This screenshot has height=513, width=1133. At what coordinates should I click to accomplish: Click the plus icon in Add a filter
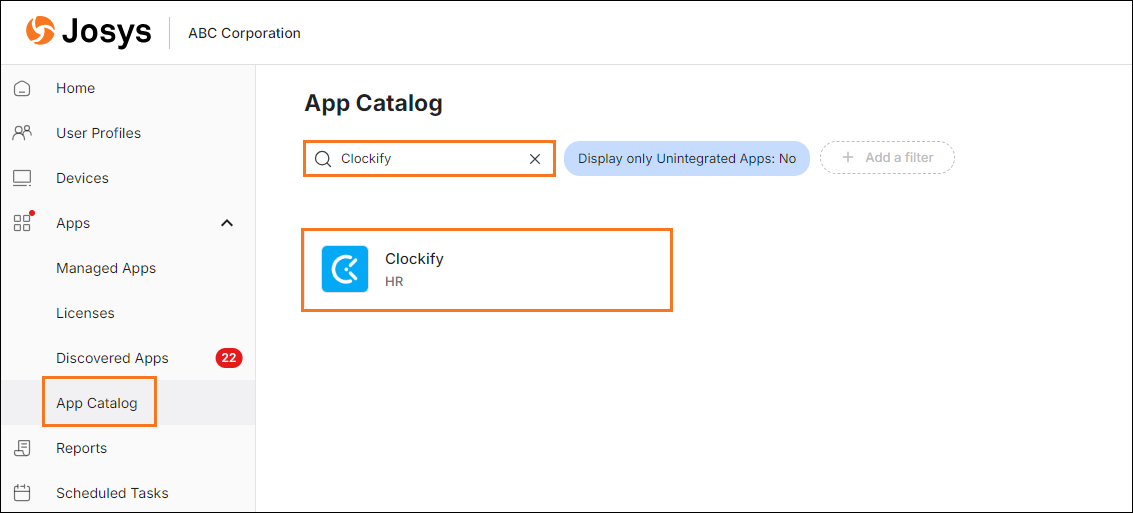coord(848,158)
